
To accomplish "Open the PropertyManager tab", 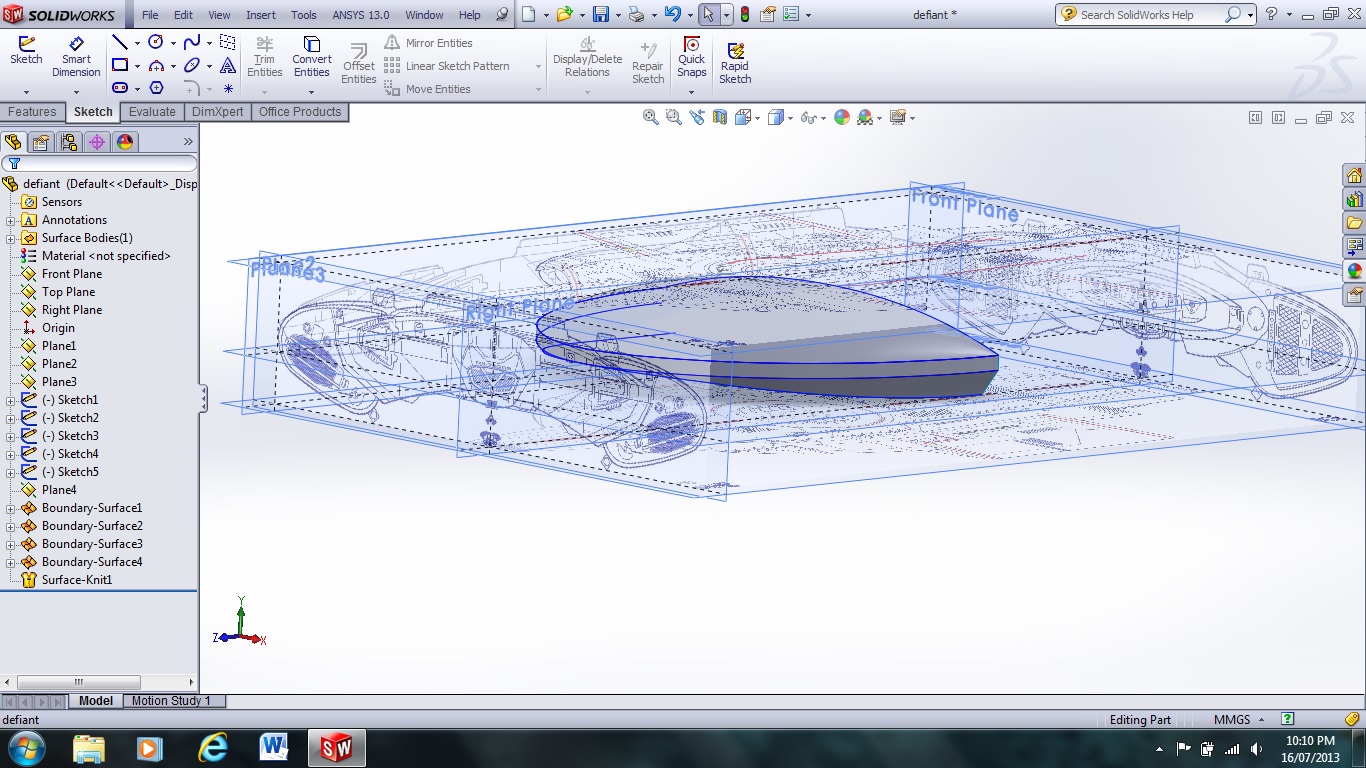I will coord(41,142).
